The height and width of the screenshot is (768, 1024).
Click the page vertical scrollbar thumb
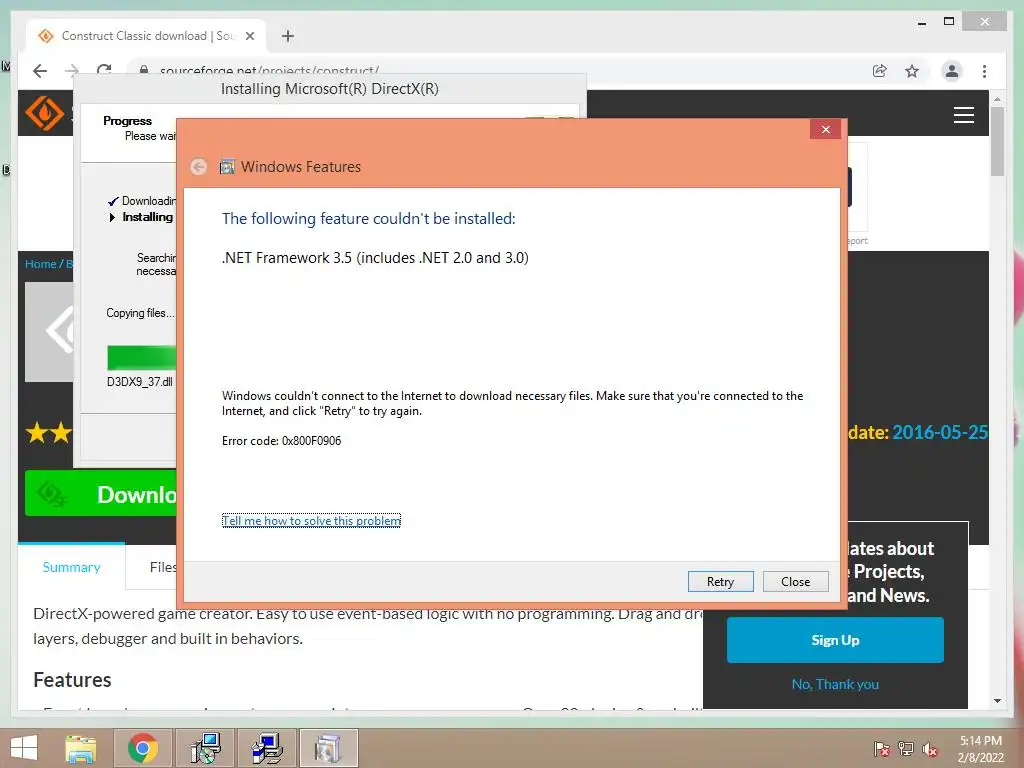click(997, 141)
